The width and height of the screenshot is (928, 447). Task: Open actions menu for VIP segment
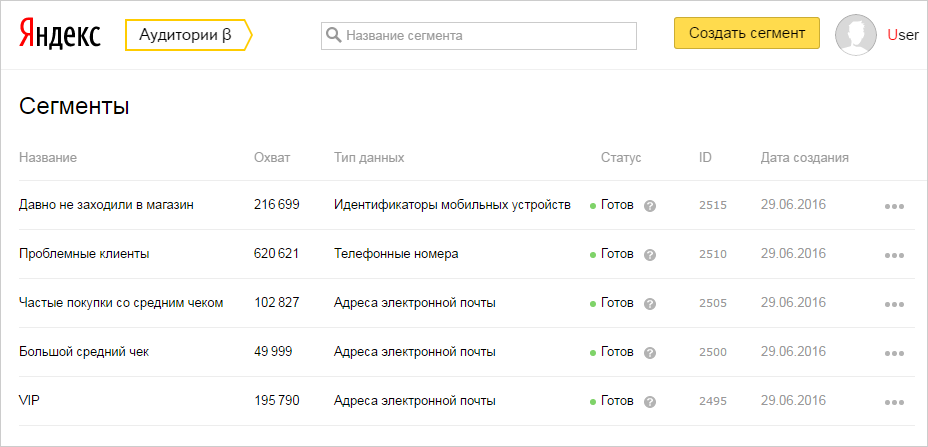tap(894, 402)
